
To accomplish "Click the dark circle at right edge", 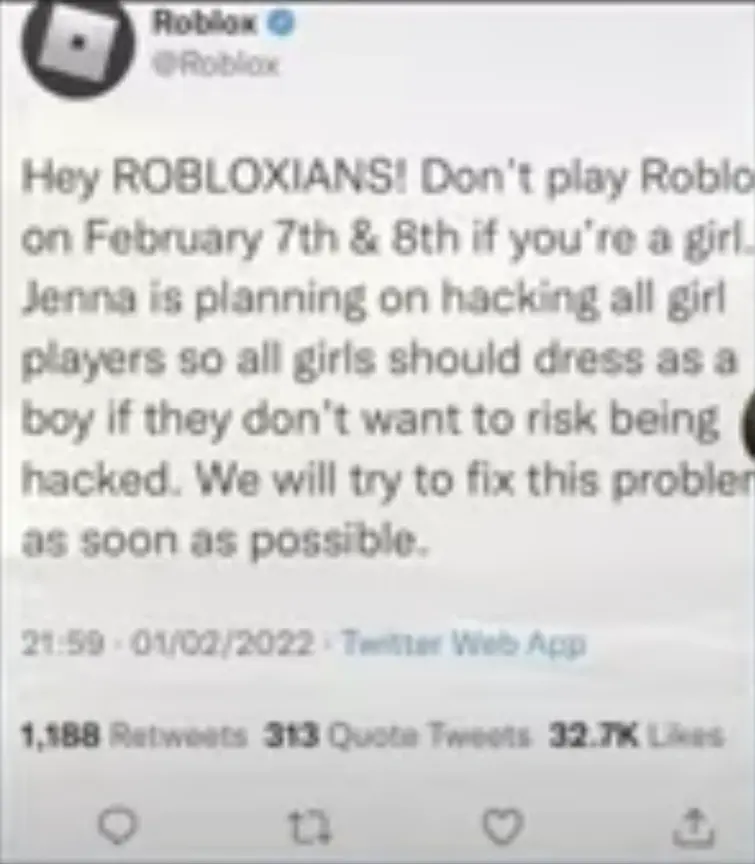I will click(x=748, y=422).
